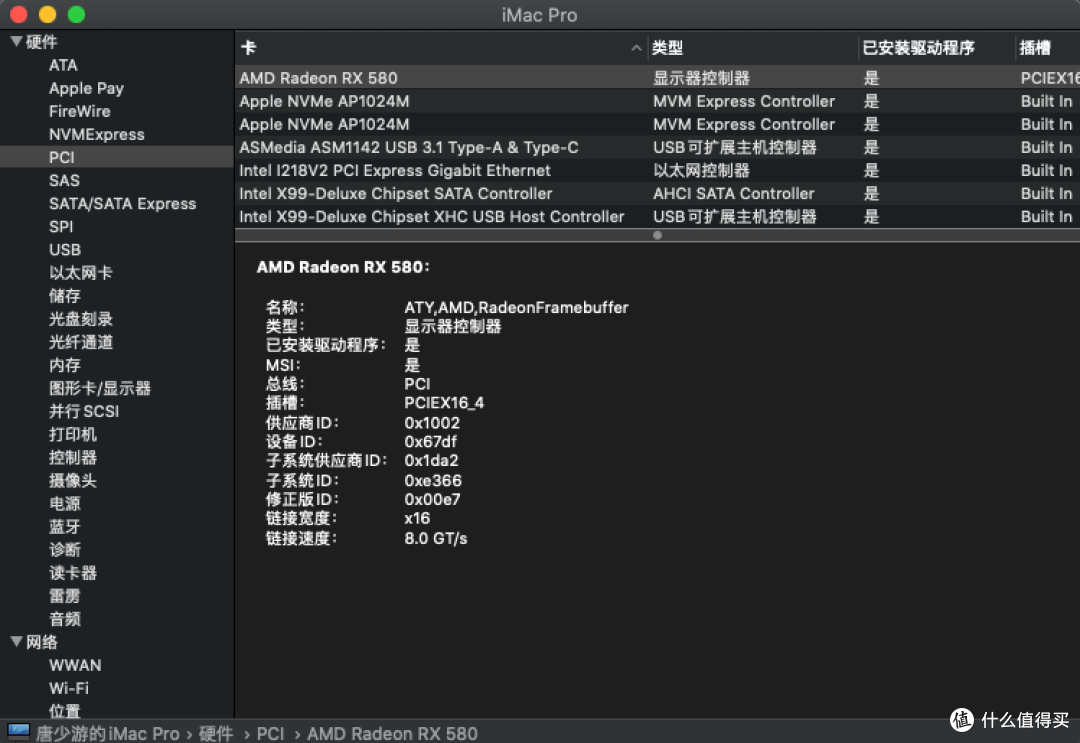
Task: Select ASMedia ASM1142 USB 3.1 row
Action: click(x=657, y=147)
